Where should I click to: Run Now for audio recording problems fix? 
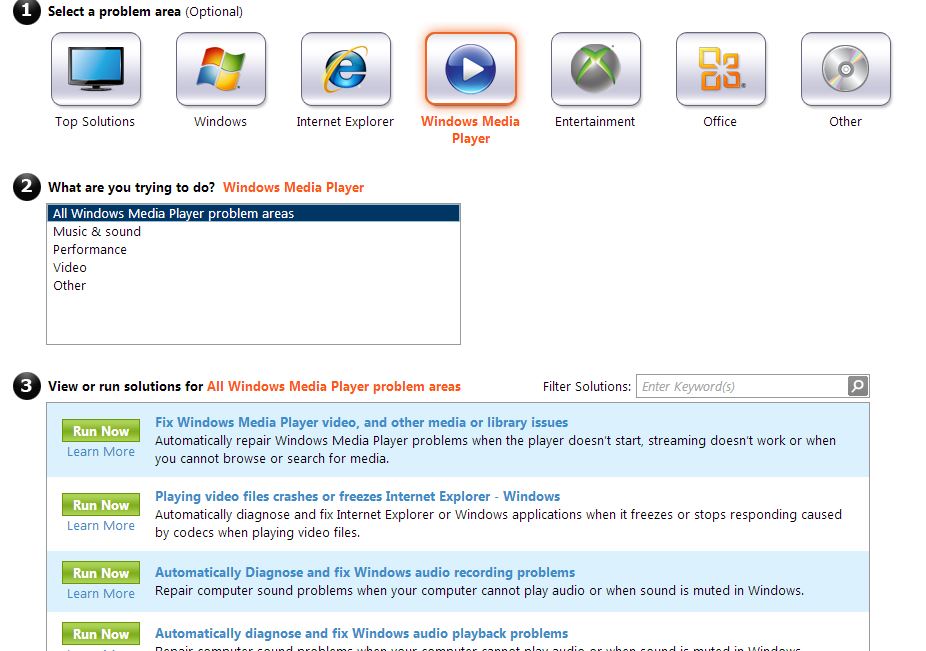click(x=101, y=573)
